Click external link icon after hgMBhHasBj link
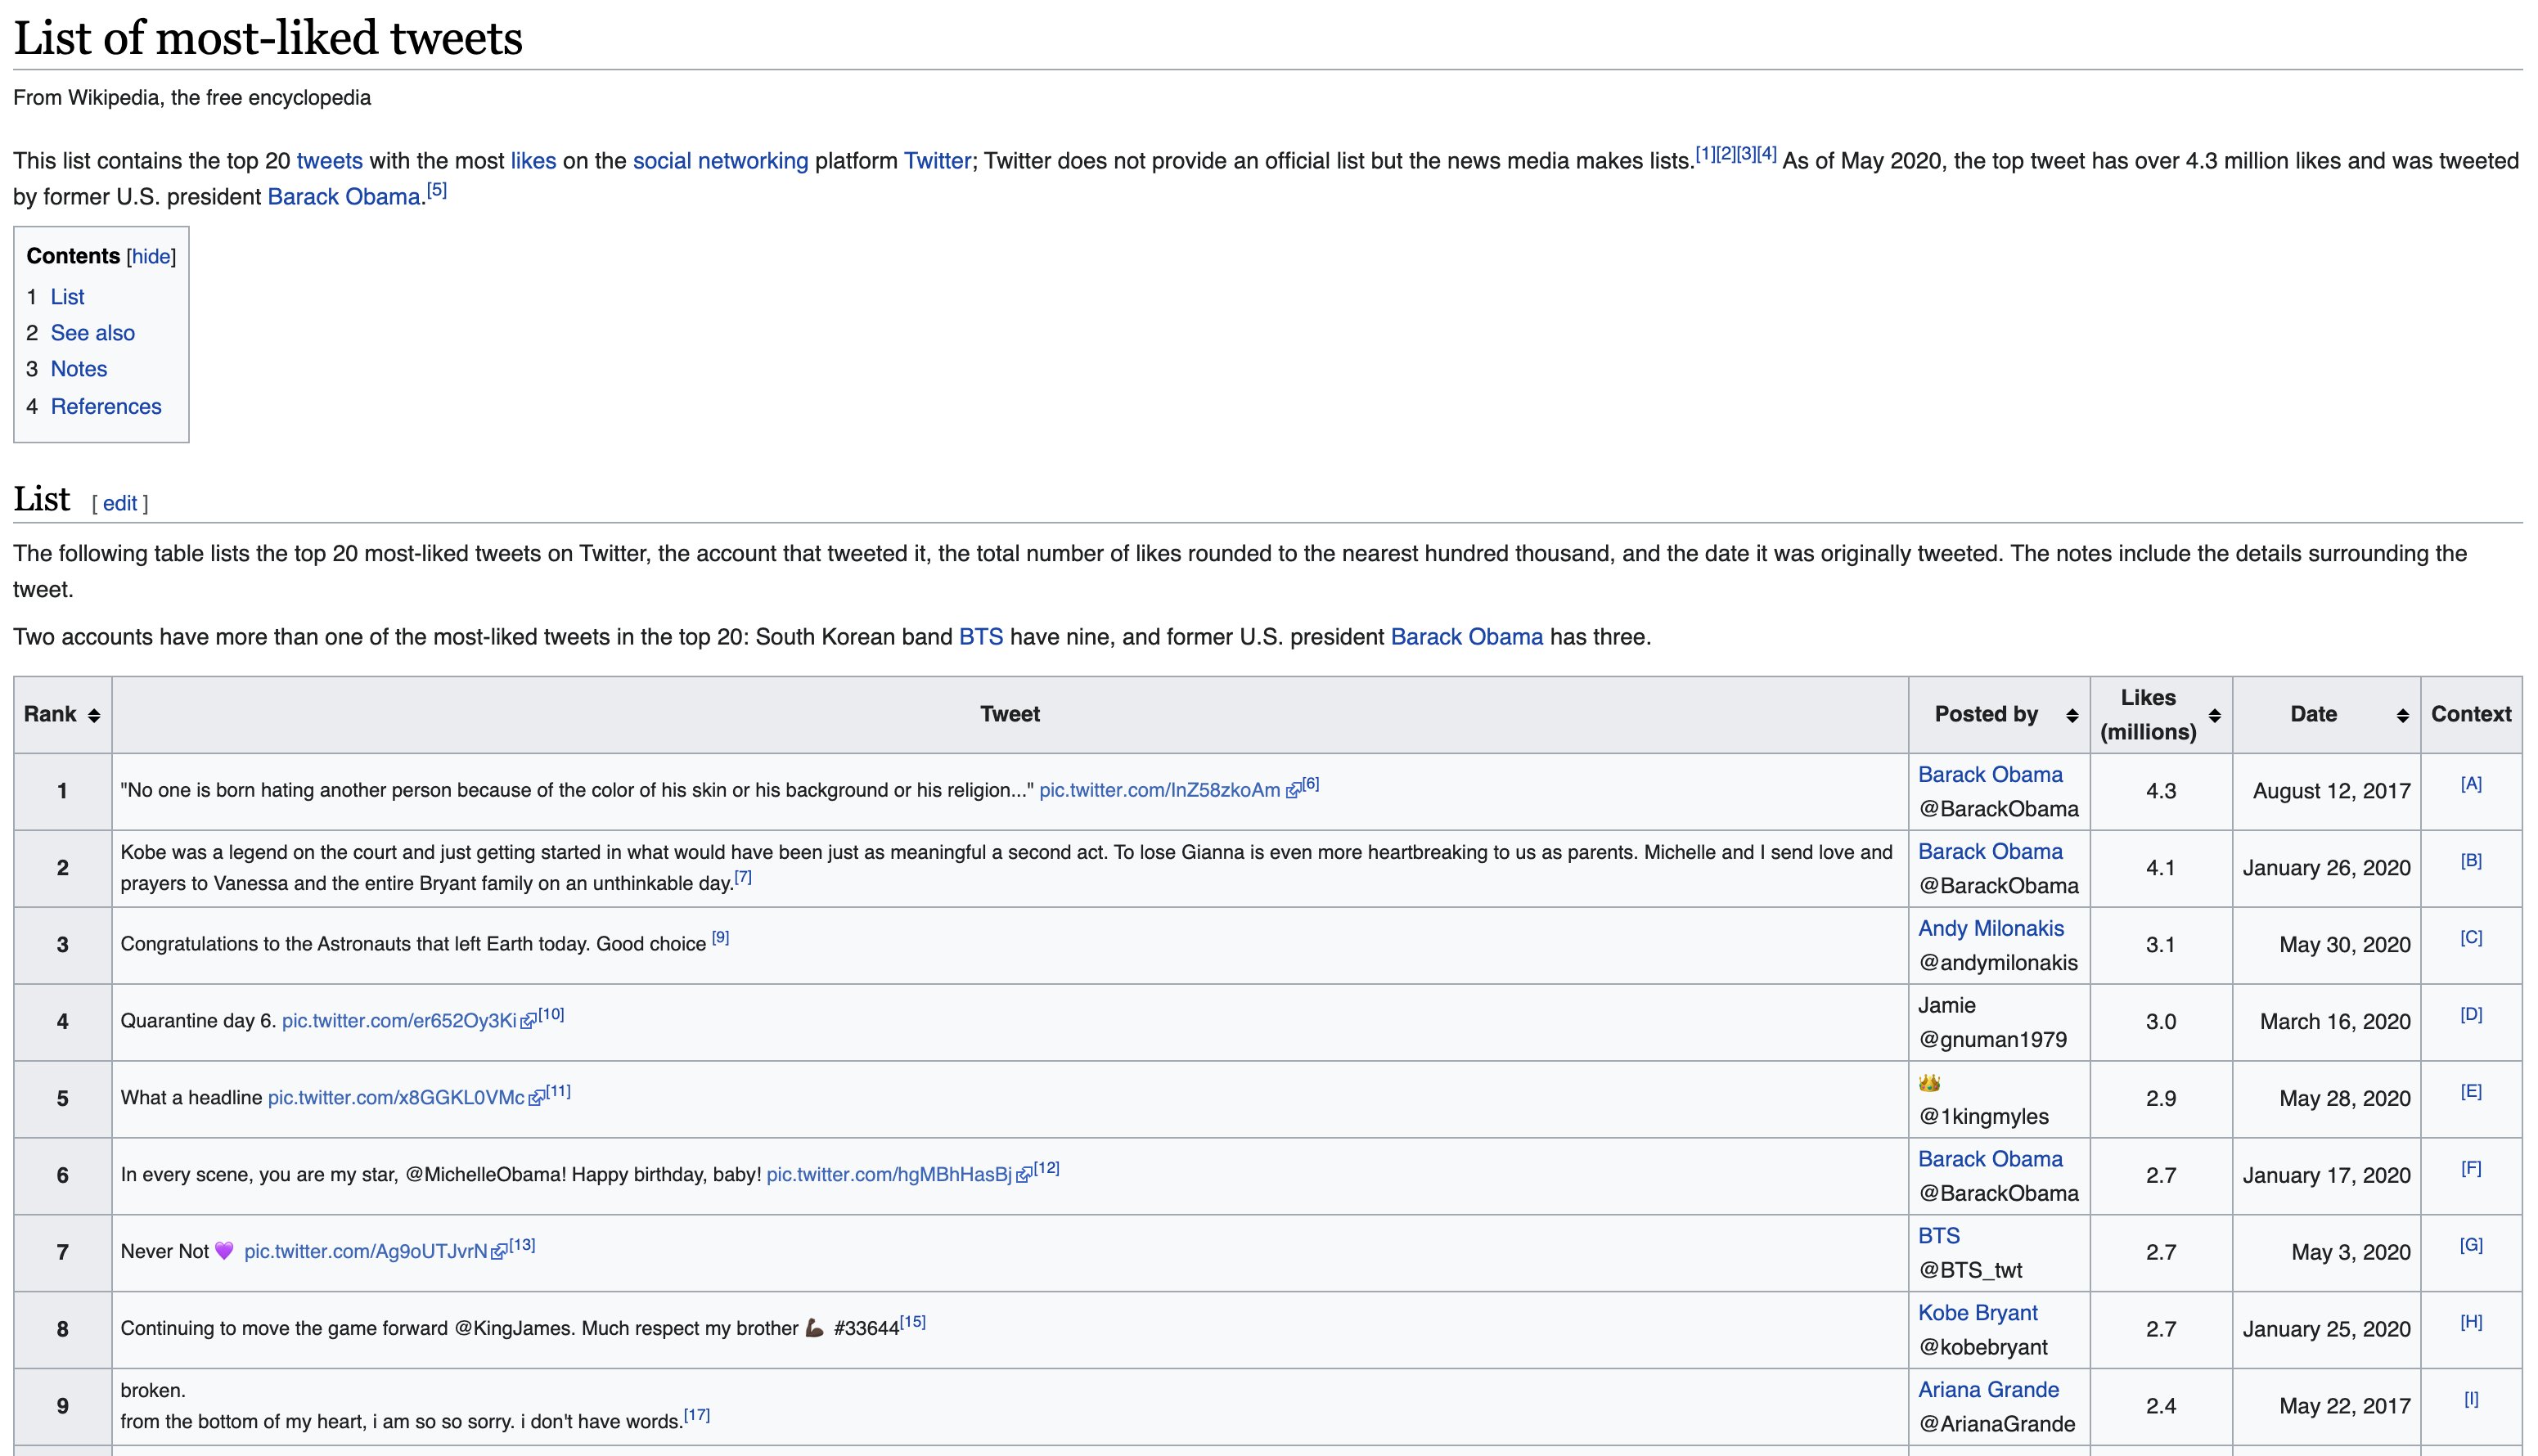Image resolution: width=2538 pixels, height=1456 pixels. point(1024,1176)
